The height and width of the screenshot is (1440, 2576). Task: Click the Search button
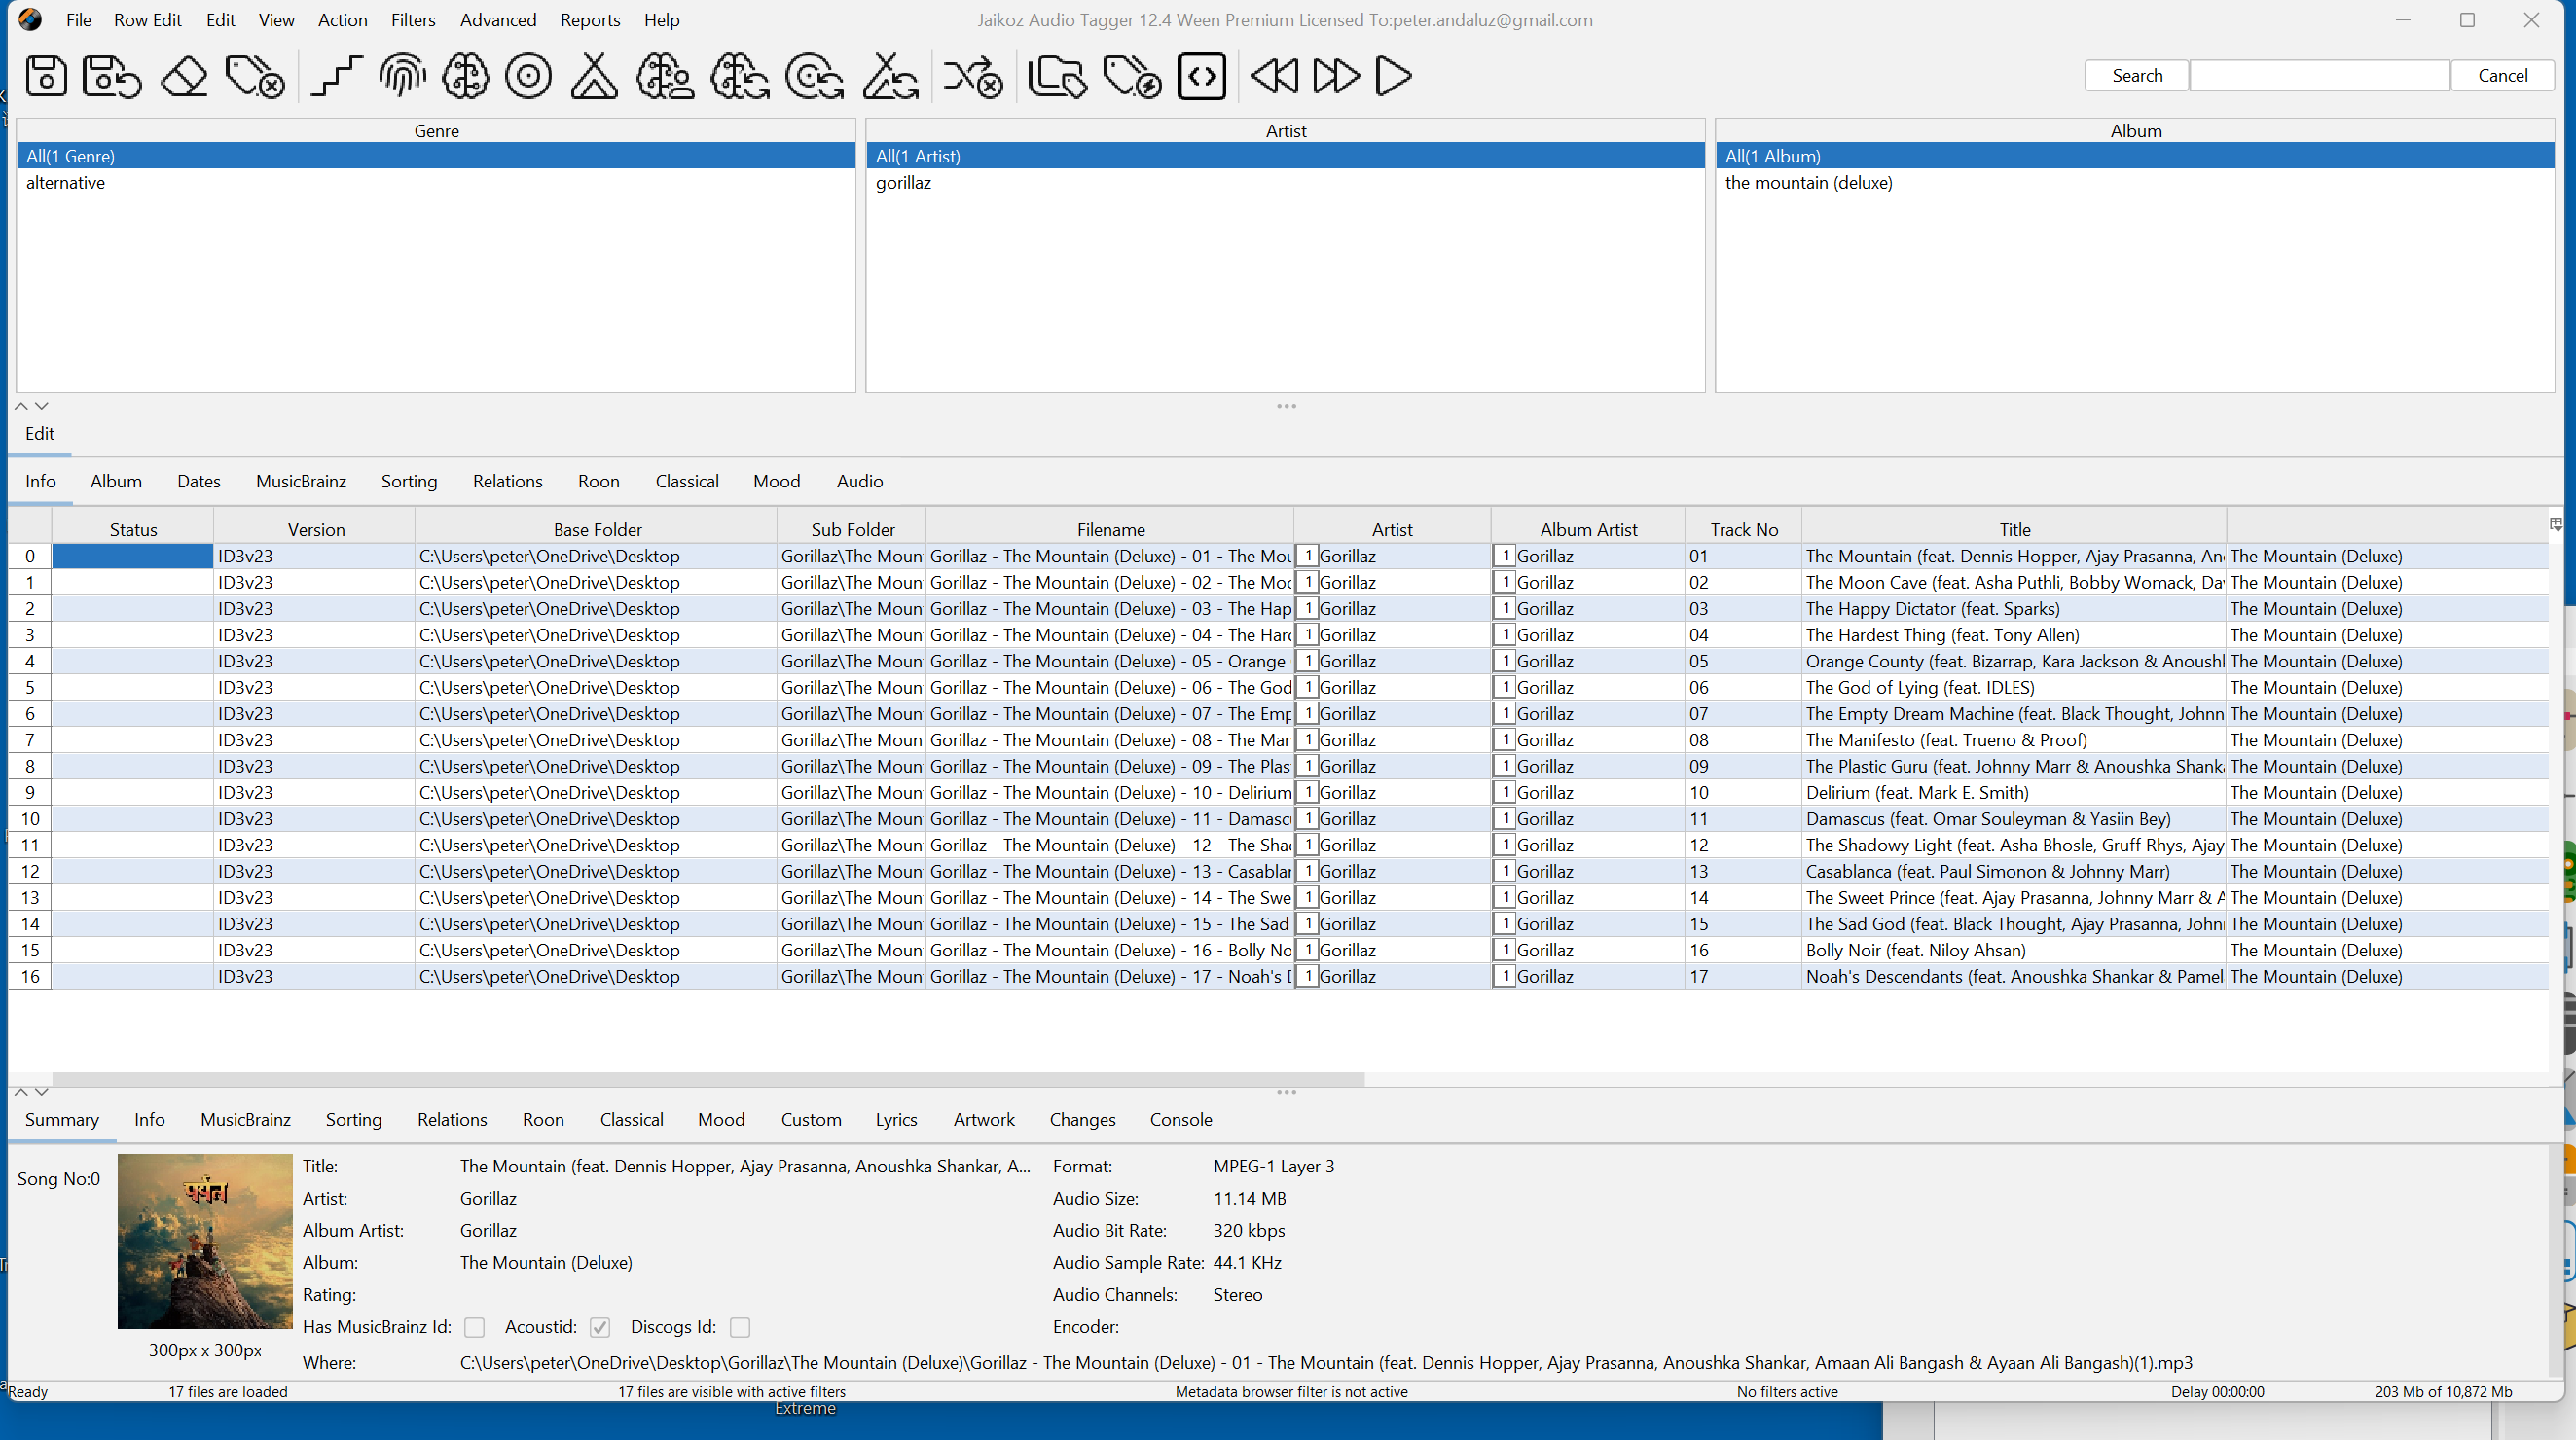(x=2136, y=76)
